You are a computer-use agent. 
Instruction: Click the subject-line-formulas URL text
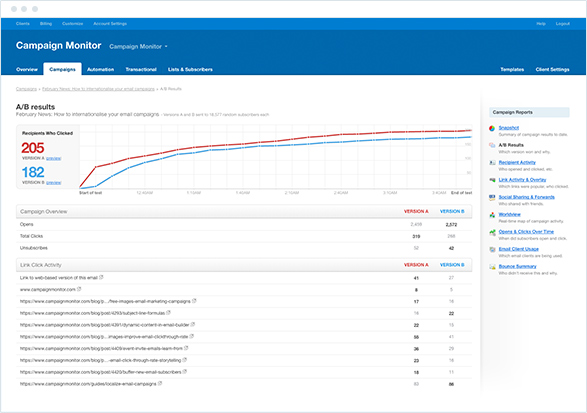pyautogui.click(x=92, y=313)
